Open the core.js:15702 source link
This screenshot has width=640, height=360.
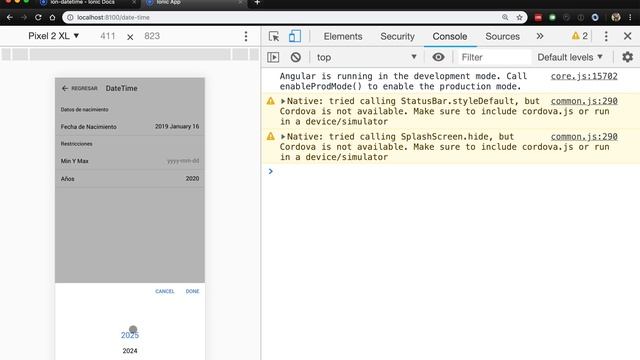584,76
